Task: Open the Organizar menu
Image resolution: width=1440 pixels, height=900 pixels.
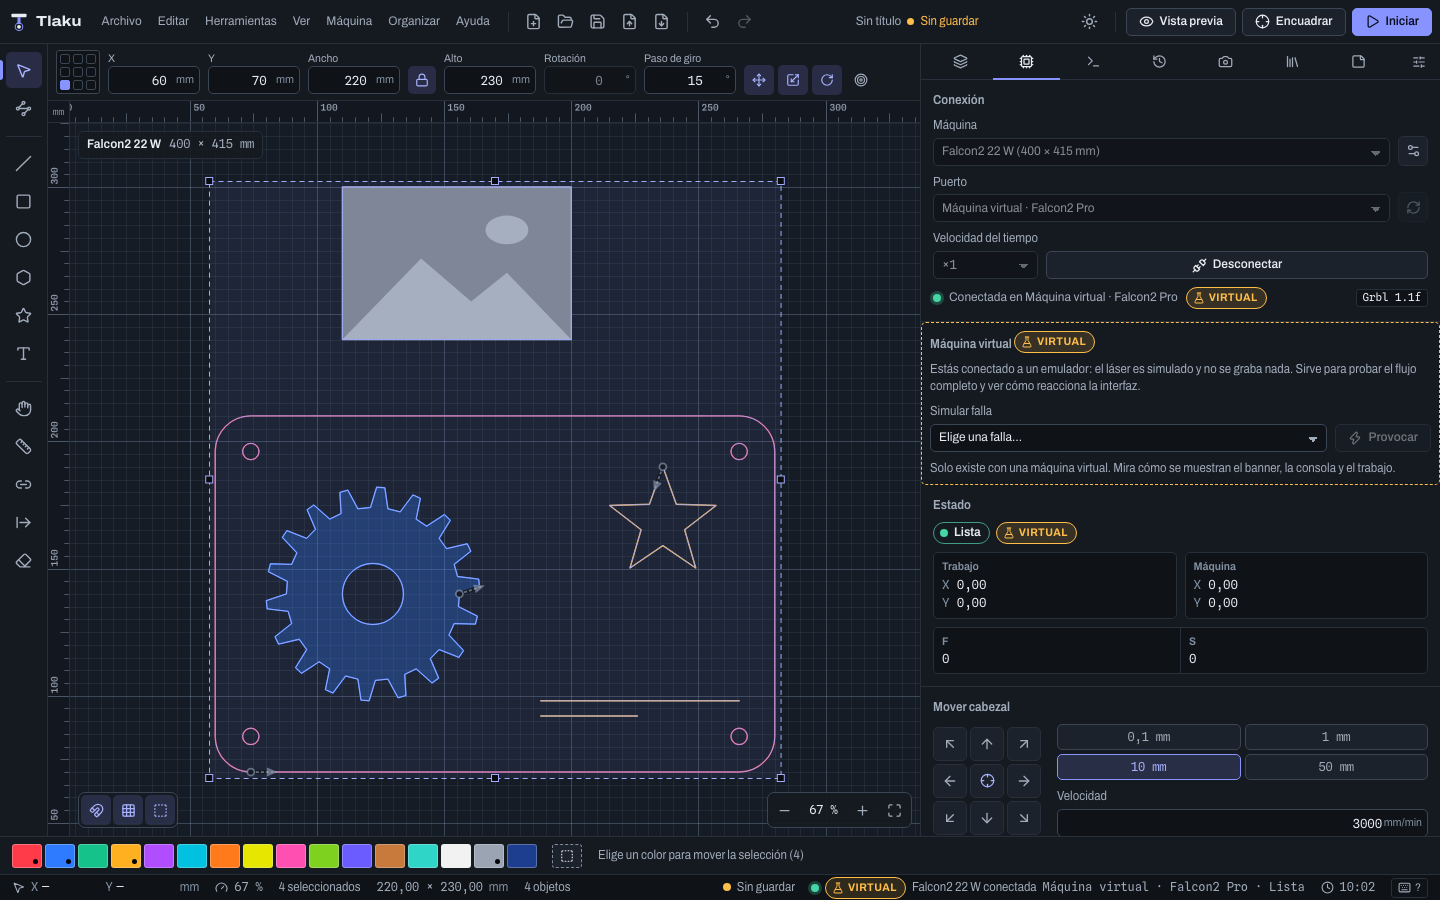Action: [x=414, y=21]
